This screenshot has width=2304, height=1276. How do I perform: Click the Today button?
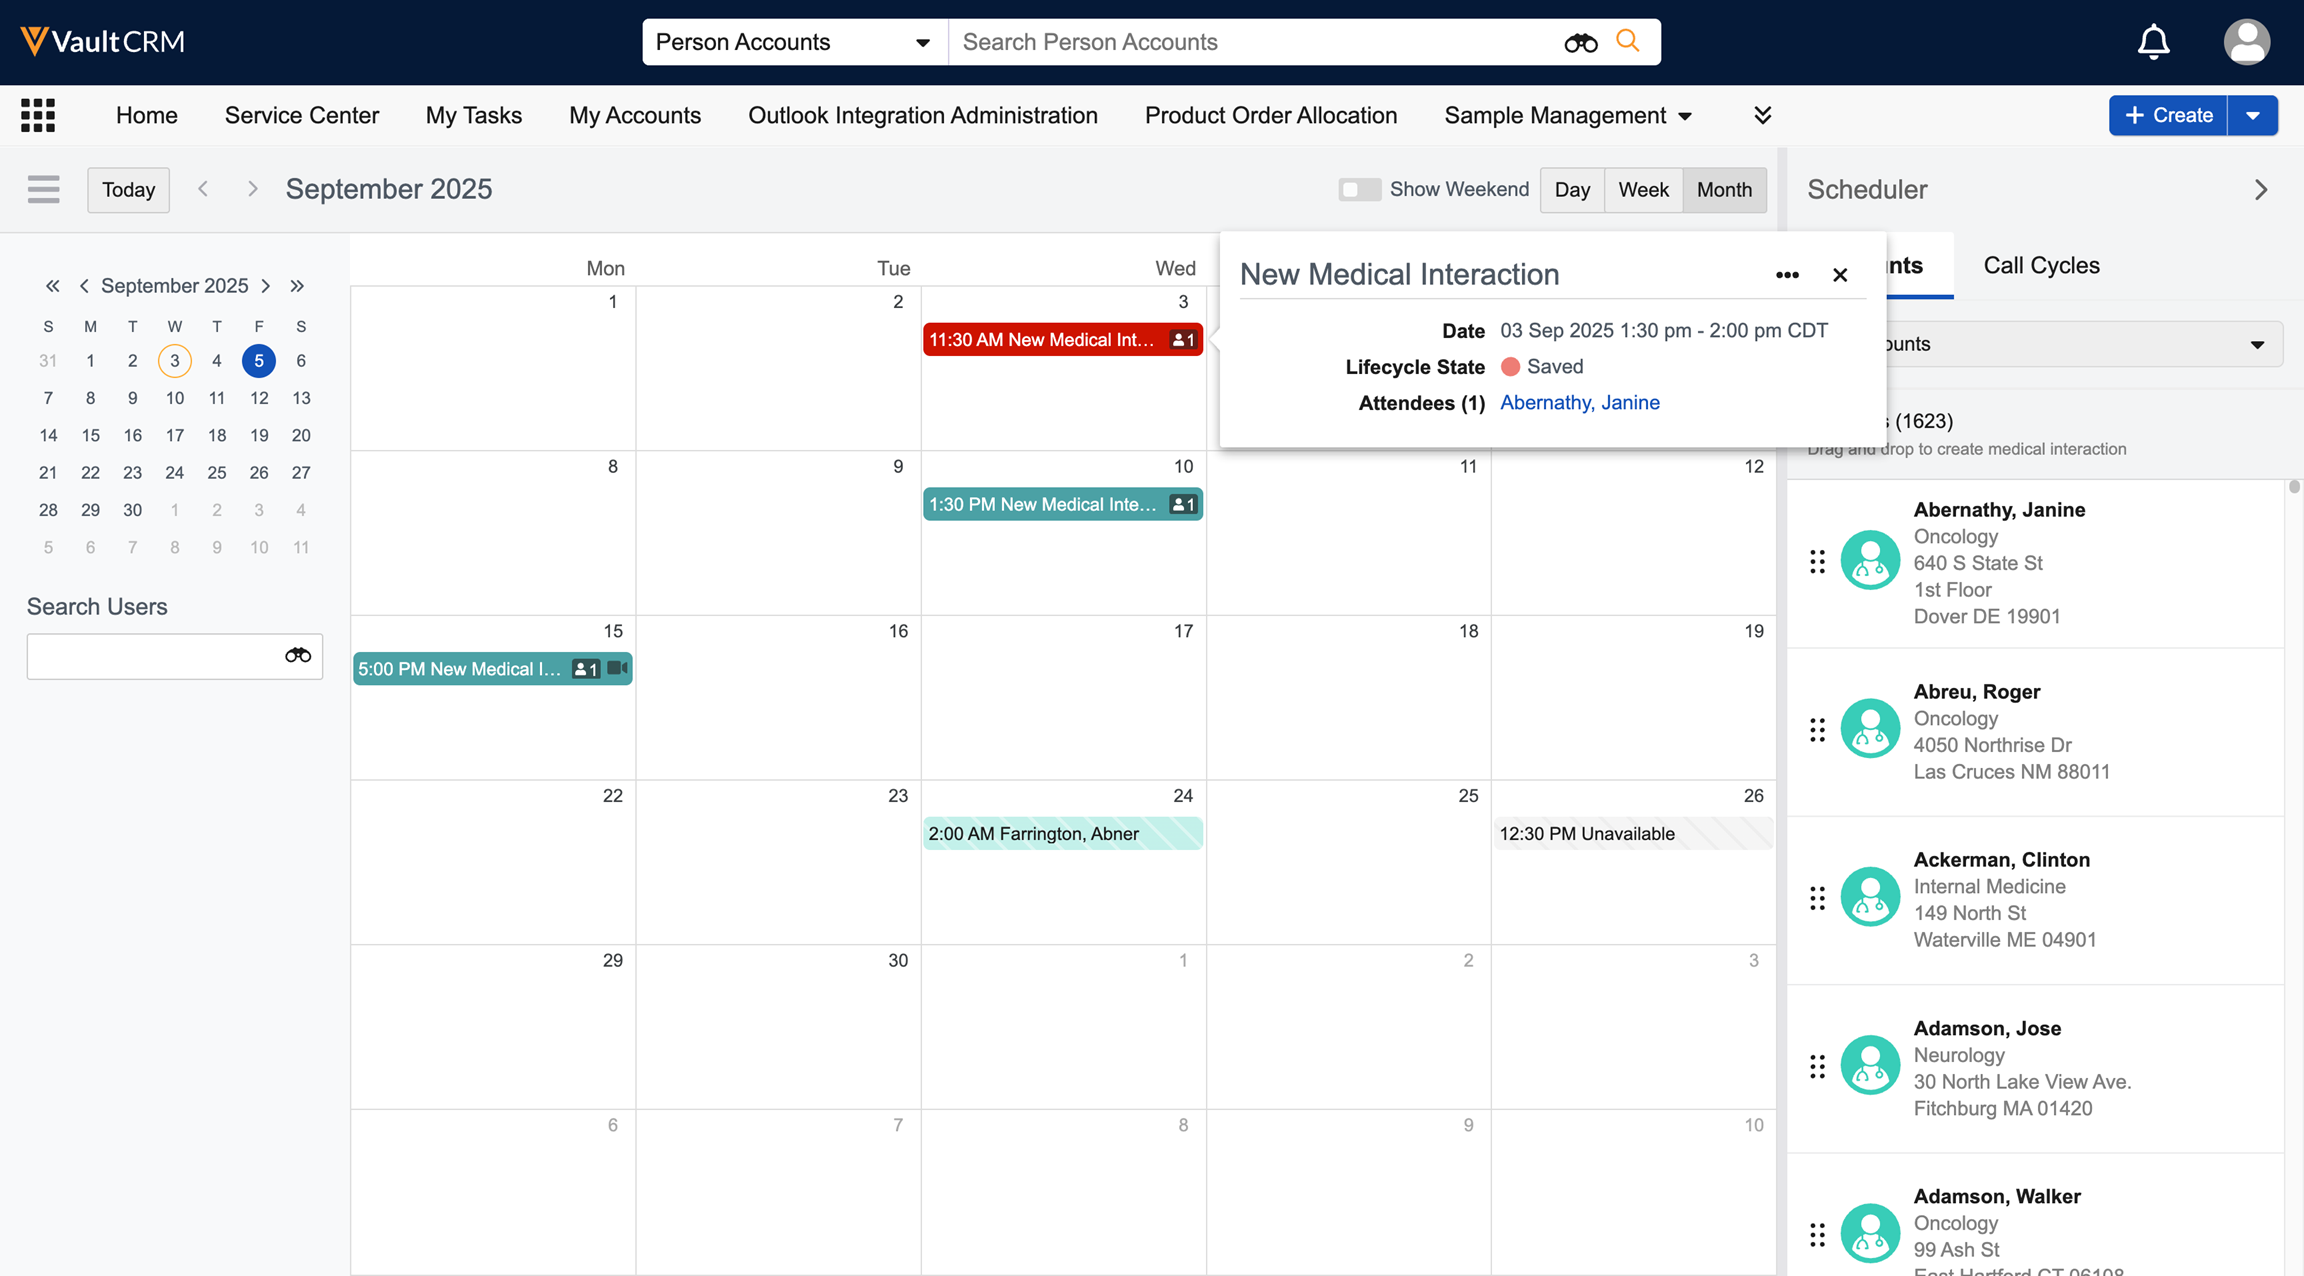128,189
